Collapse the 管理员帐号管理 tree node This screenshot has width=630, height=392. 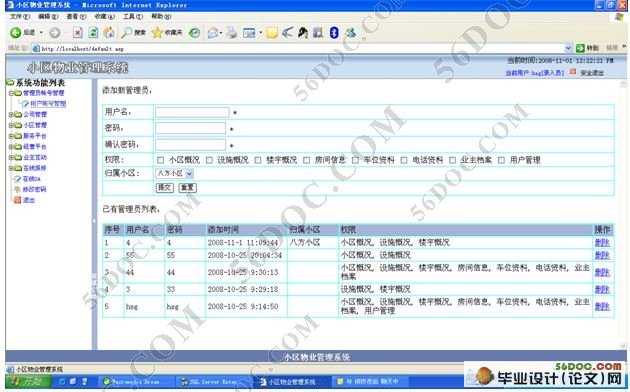(11, 93)
